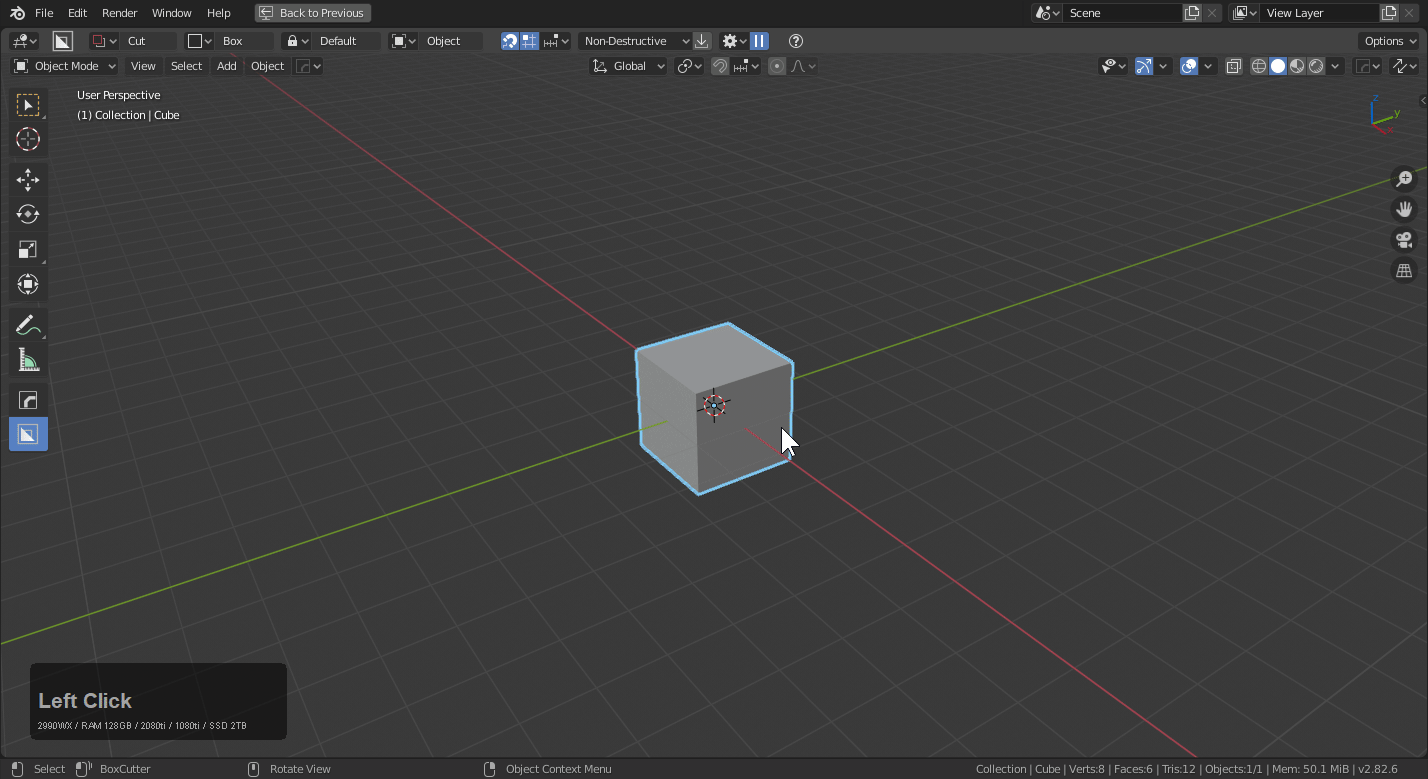Click the Back to Previous button

click(x=312, y=13)
